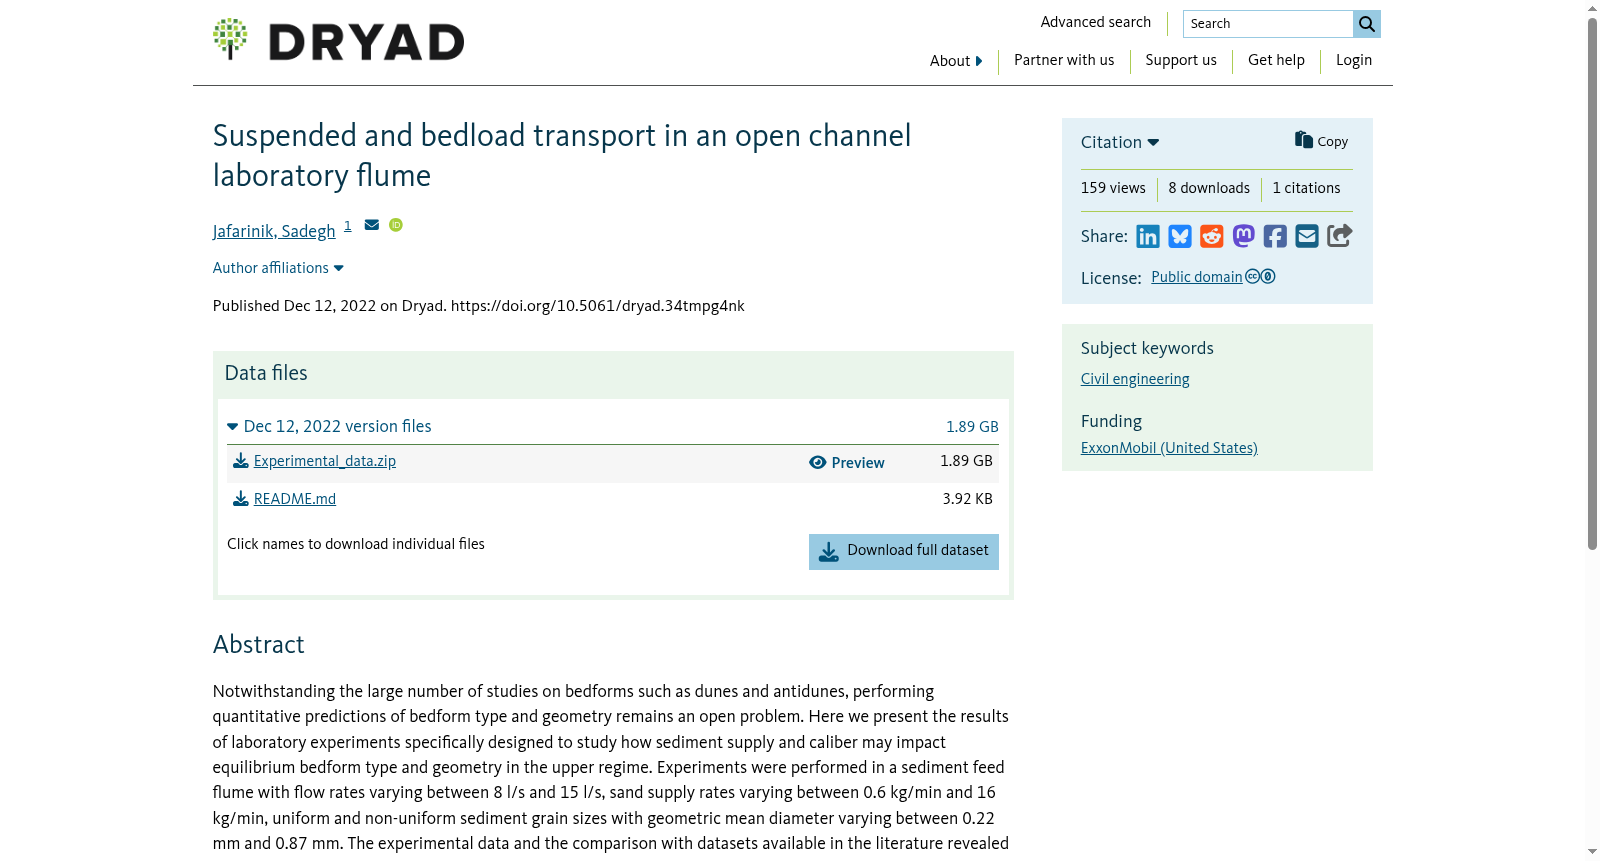Collapse Dec 12, 2022 version files
The image size is (1600, 861).
pyautogui.click(x=329, y=426)
